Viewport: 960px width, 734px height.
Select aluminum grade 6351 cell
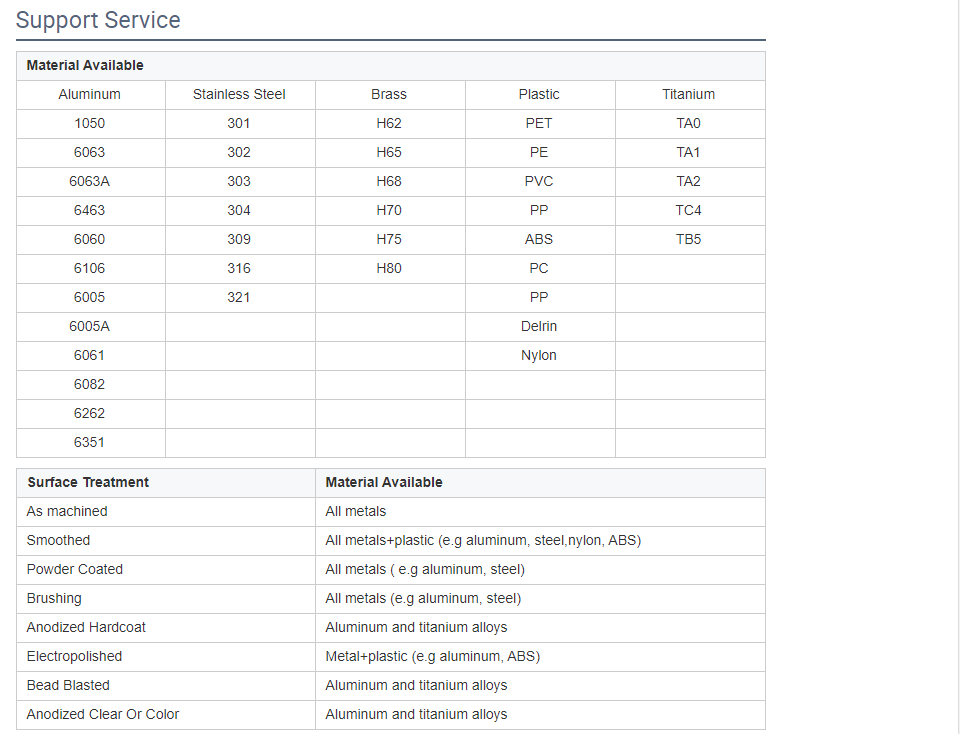pos(91,443)
